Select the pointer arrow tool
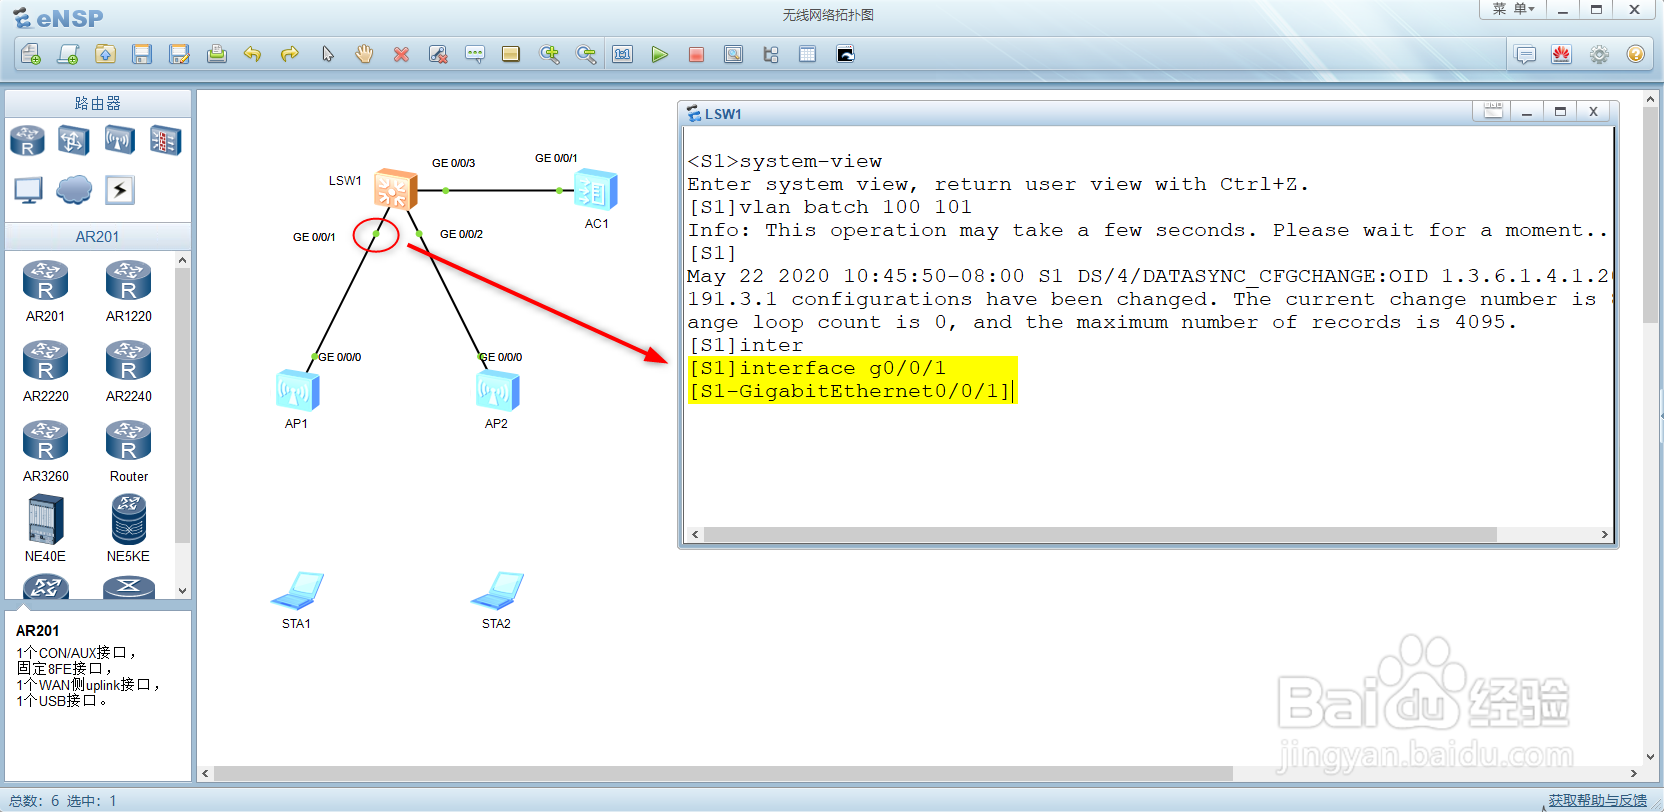Screen dimensions: 1664x812 [x=327, y=54]
